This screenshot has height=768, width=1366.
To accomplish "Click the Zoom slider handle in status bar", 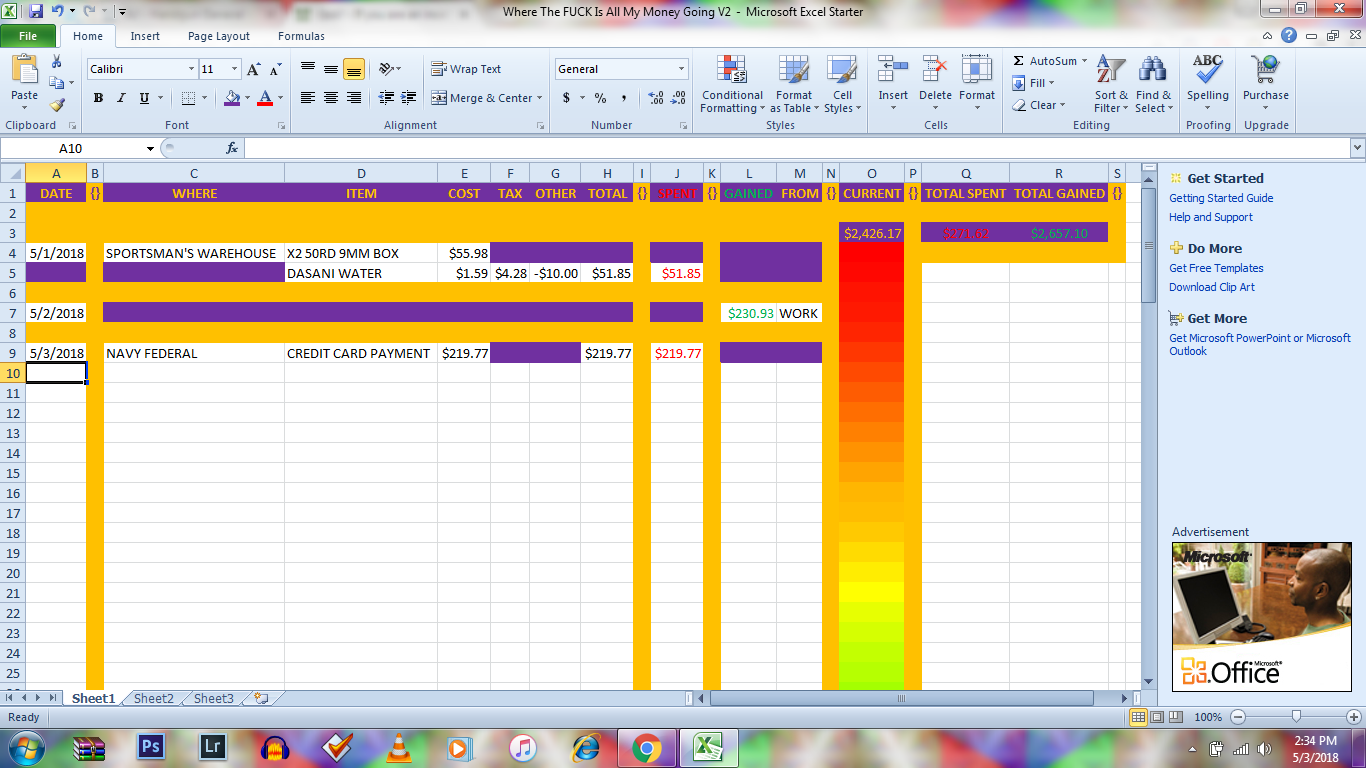I will click(x=1296, y=717).
